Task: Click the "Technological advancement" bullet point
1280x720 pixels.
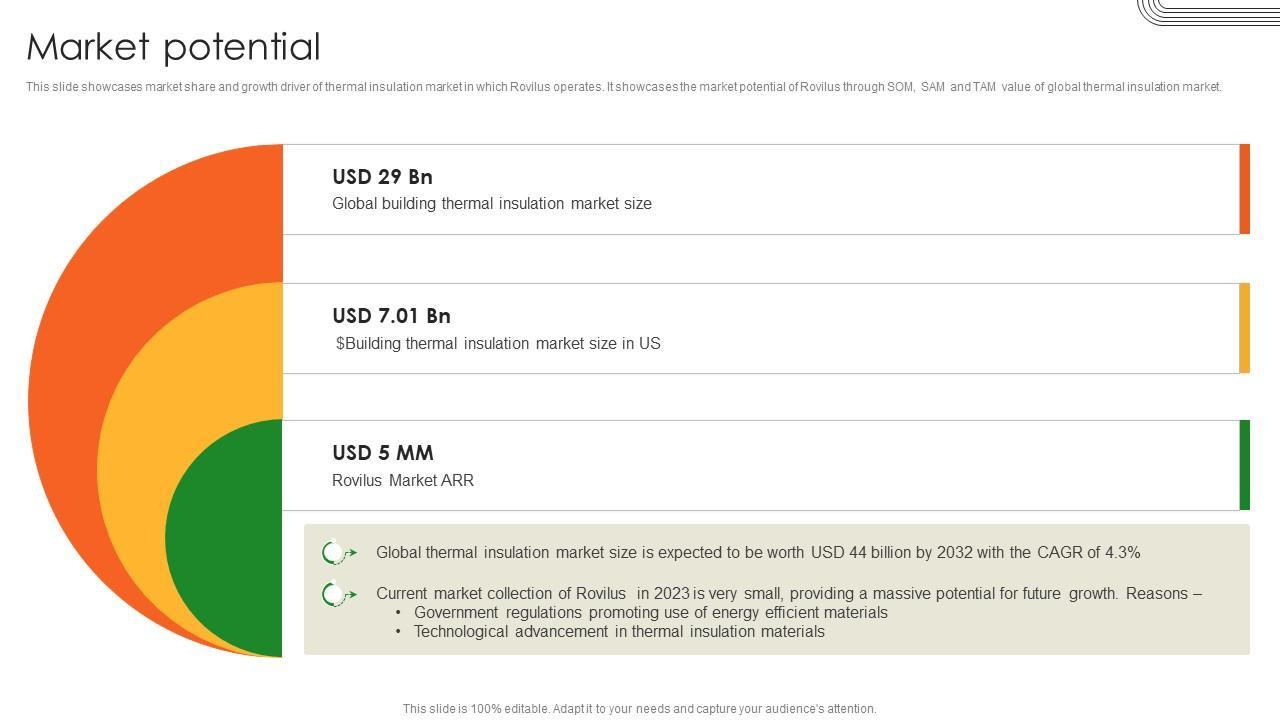Action: tap(619, 632)
